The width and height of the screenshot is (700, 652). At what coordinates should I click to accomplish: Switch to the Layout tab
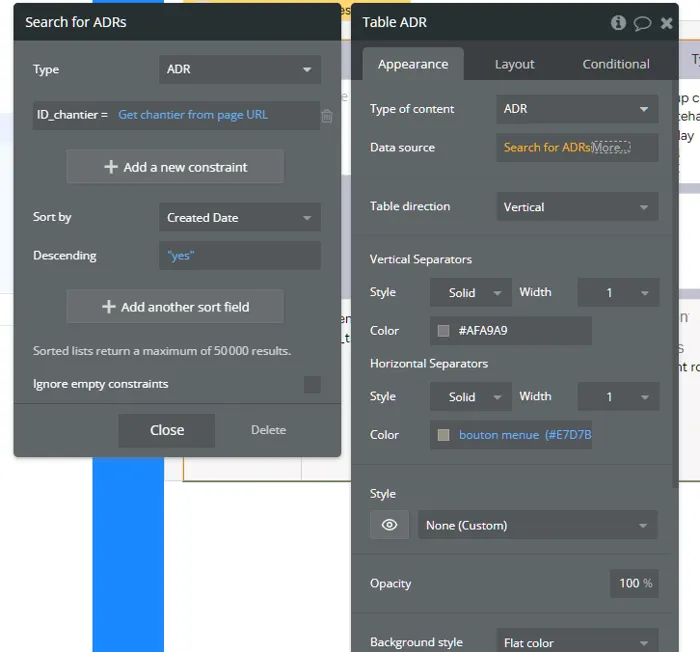tap(514, 64)
